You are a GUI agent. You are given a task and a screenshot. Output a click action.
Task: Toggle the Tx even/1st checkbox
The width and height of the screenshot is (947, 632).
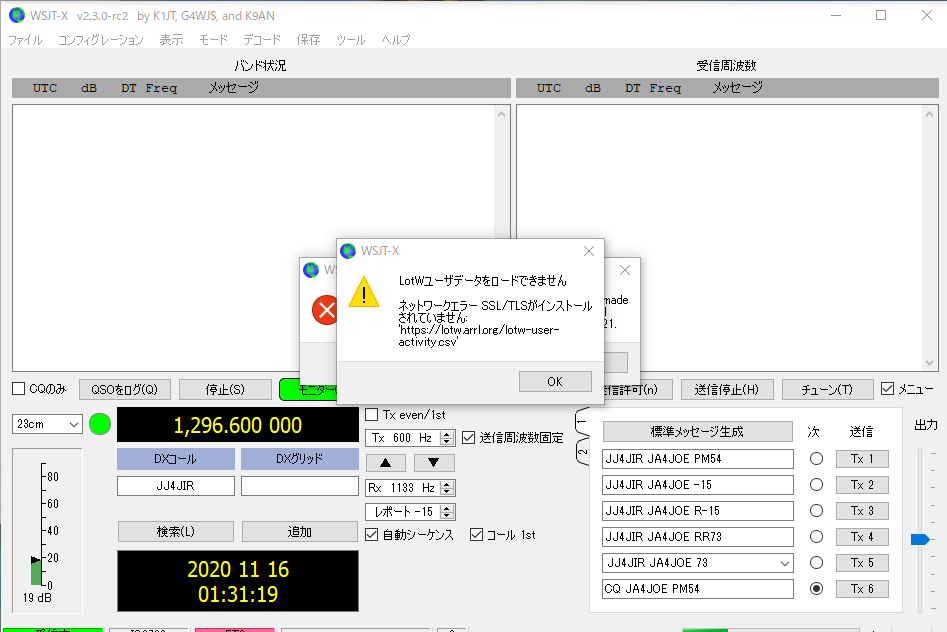coord(372,414)
